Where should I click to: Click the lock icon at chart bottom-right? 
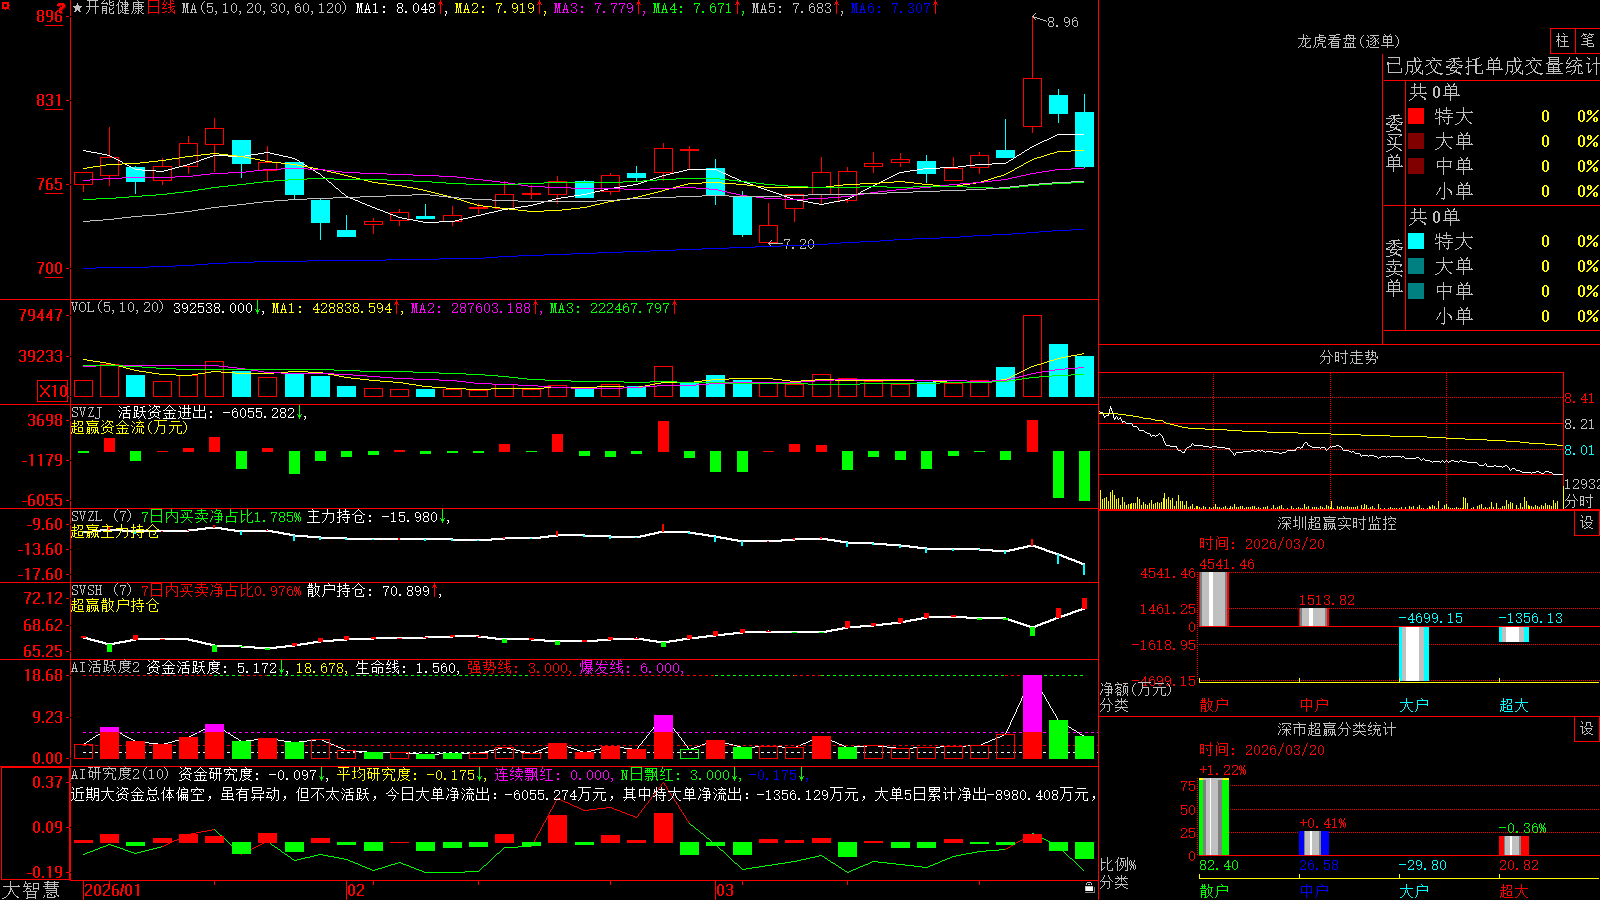pos(1089,887)
